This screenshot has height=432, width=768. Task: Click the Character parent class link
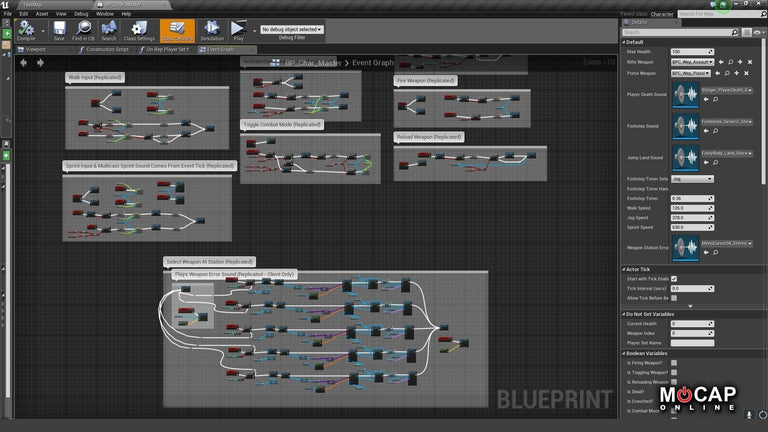[663, 14]
